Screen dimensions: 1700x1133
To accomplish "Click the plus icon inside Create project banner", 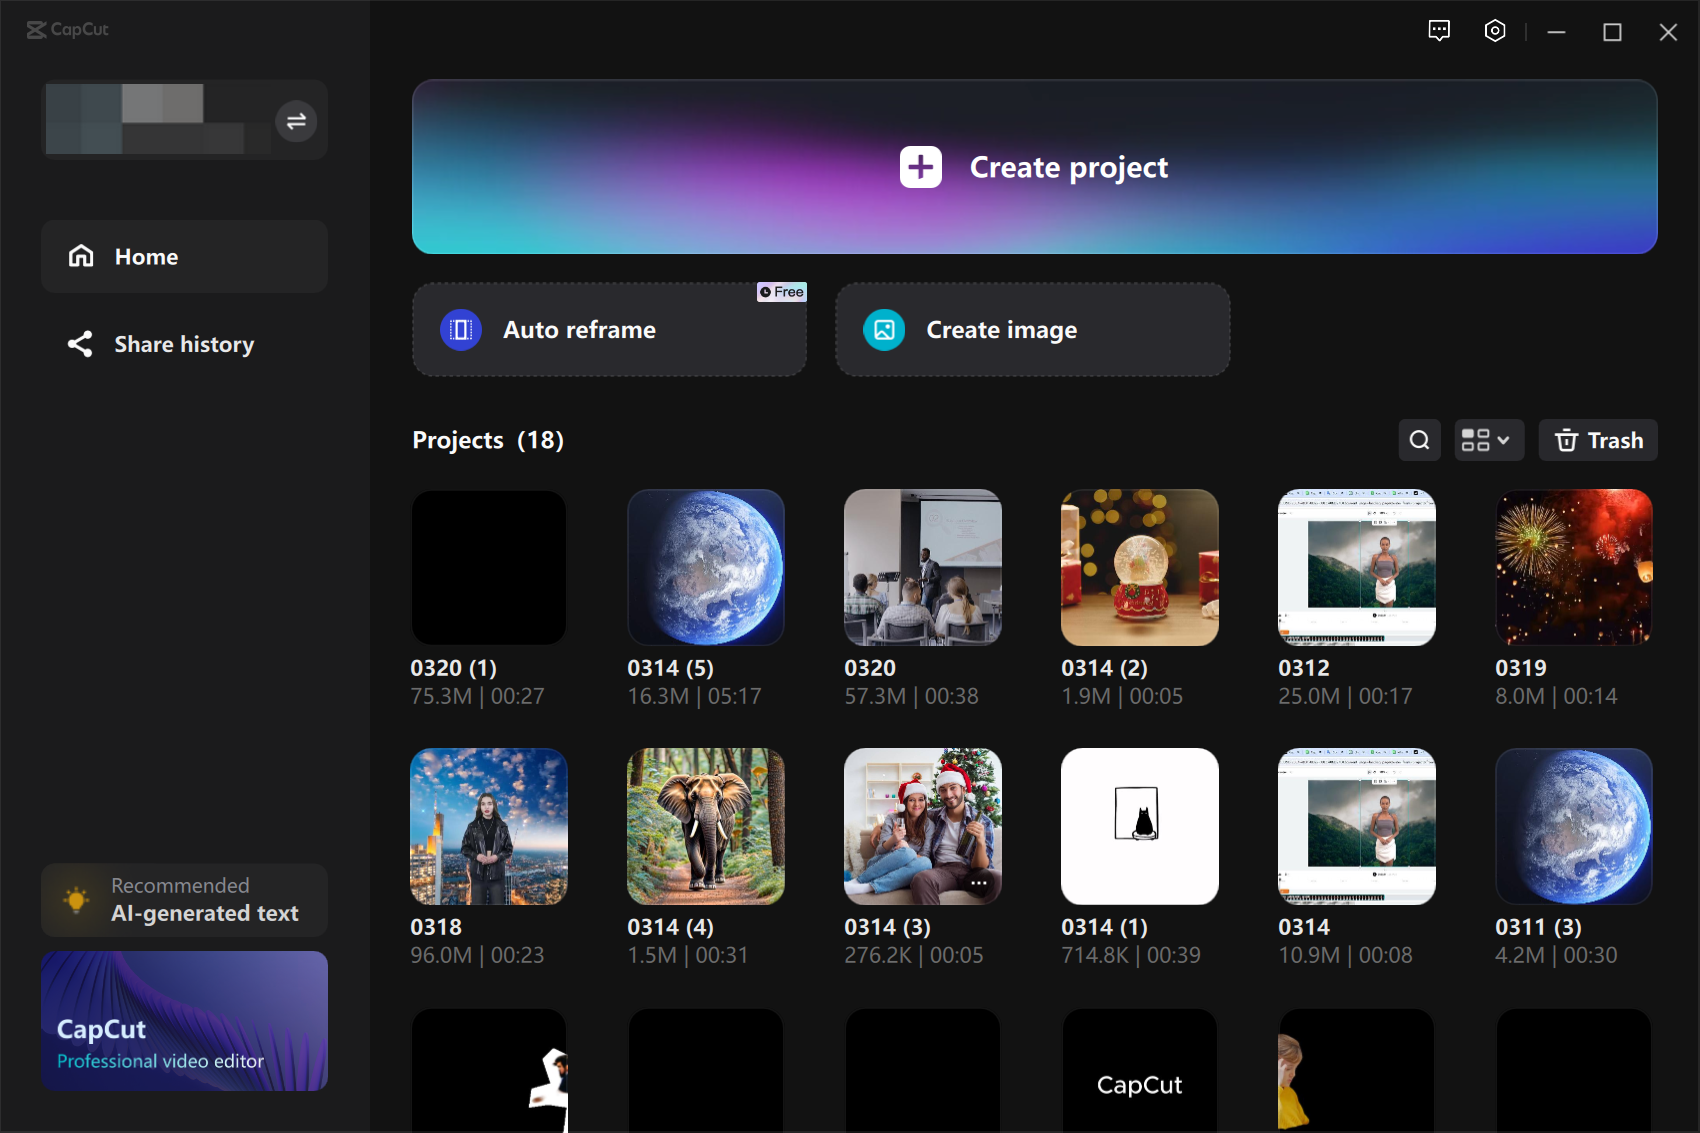I will 919,167.
